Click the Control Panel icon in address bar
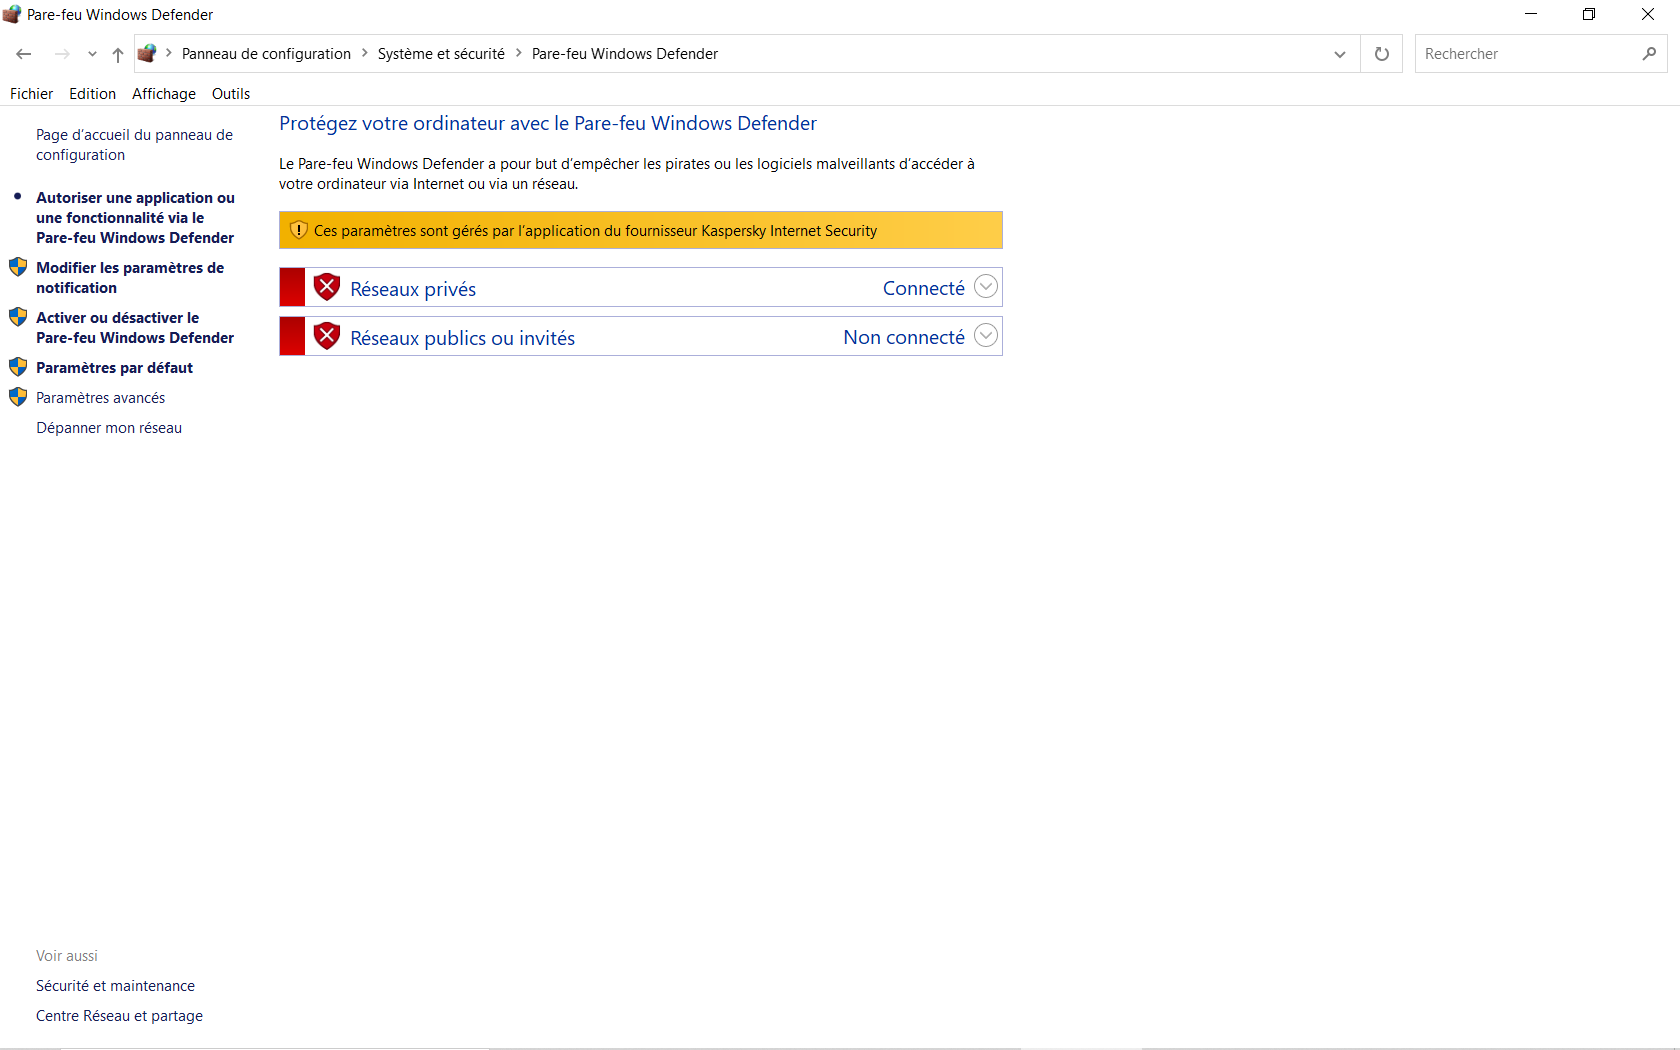Screen dimensions: 1680x1050 147,54
